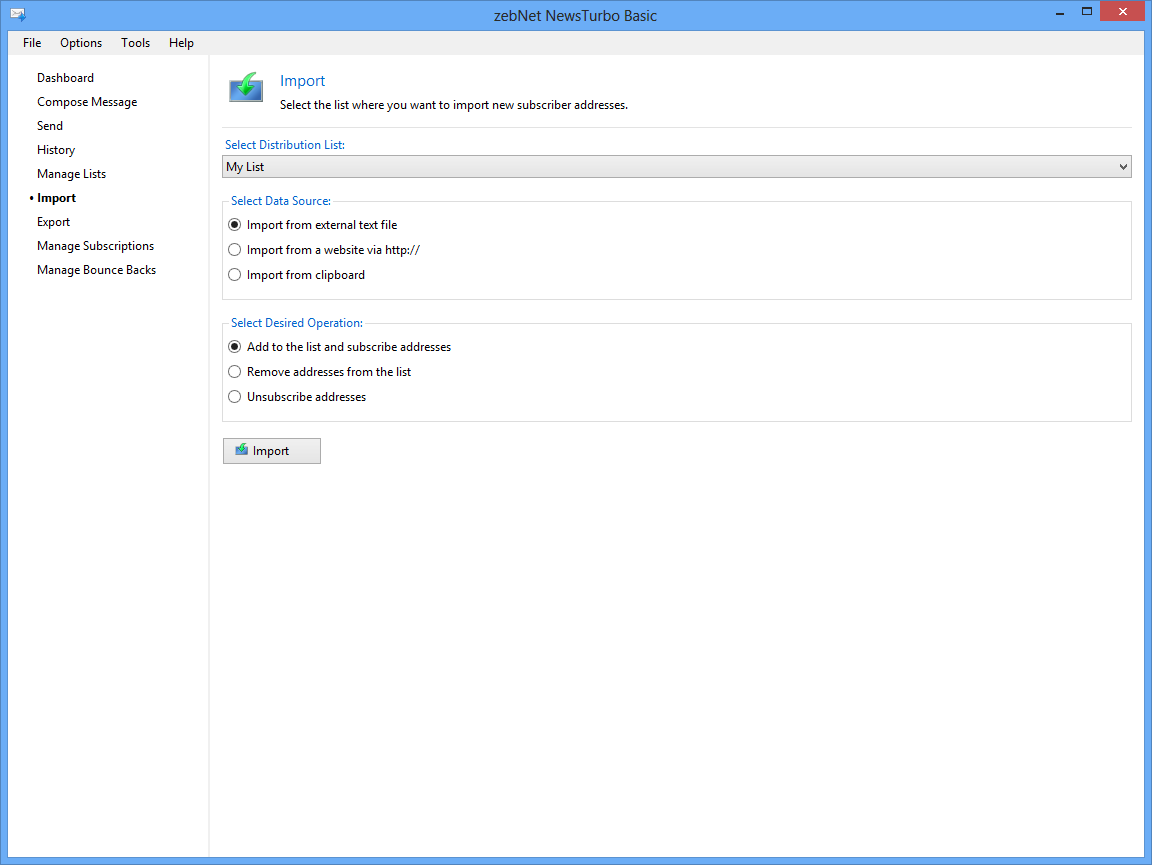Open Manage Lists section
This screenshot has height=865, width=1152.
71,174
